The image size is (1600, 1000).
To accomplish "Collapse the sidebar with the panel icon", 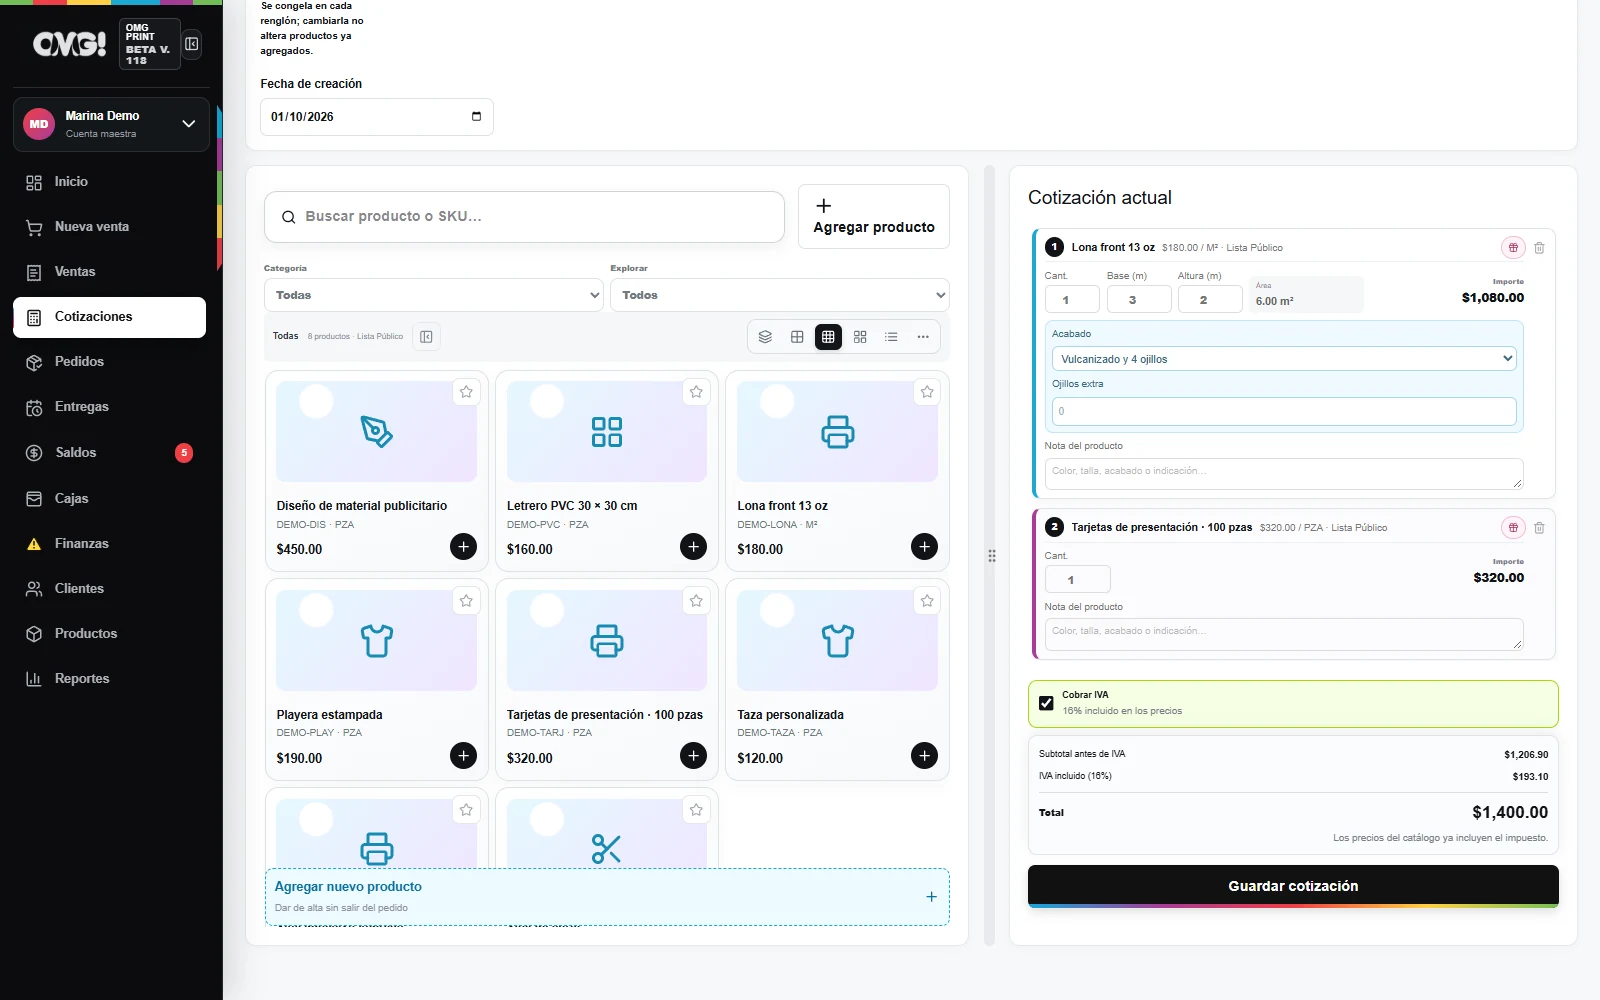I will 192,44.
